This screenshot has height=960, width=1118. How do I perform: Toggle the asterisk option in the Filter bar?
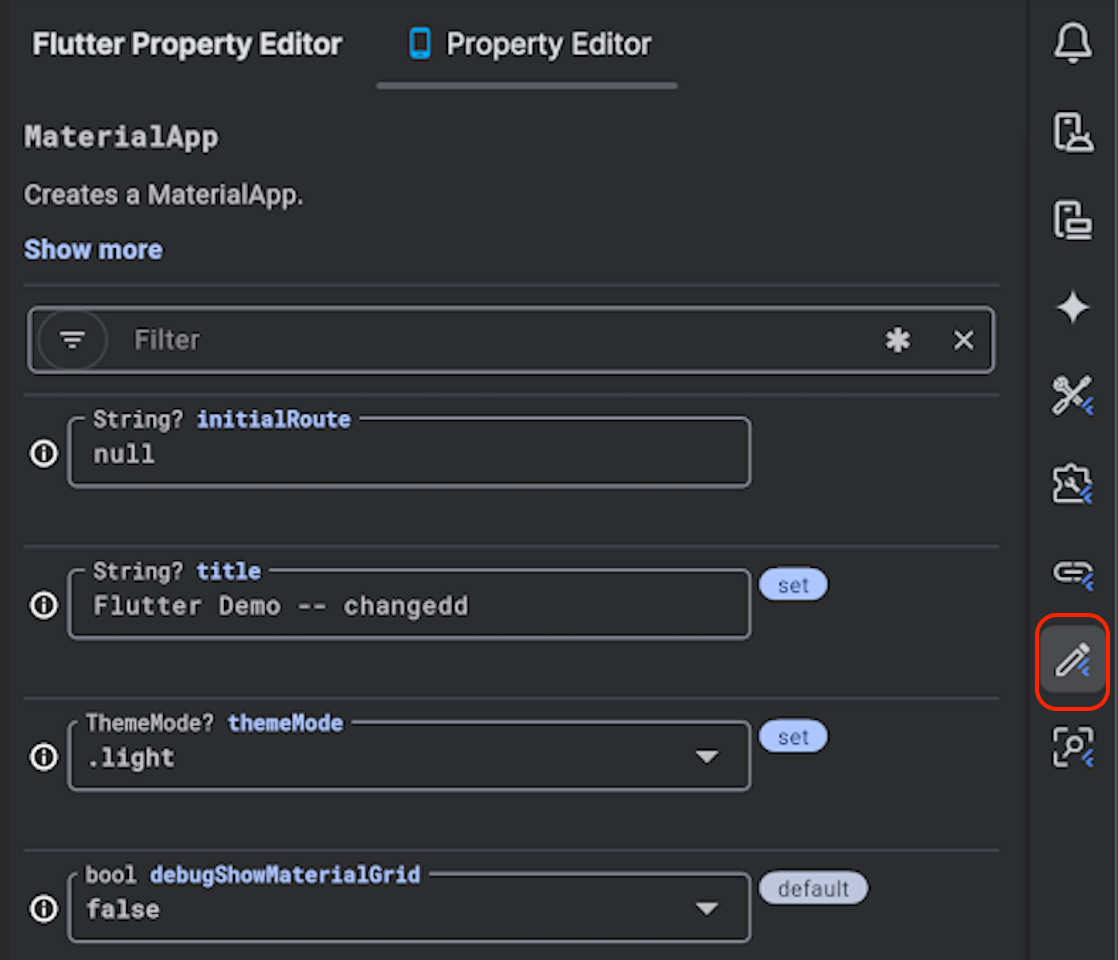coord(897,340)
